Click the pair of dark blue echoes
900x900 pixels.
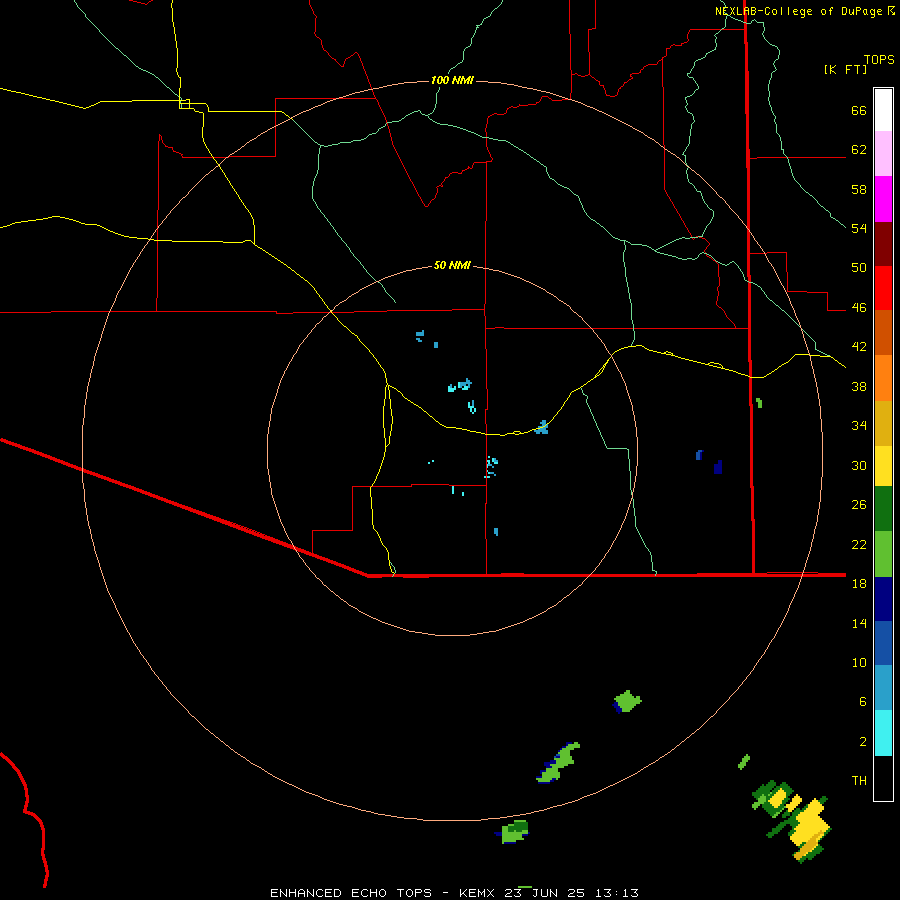coord(709,462)
